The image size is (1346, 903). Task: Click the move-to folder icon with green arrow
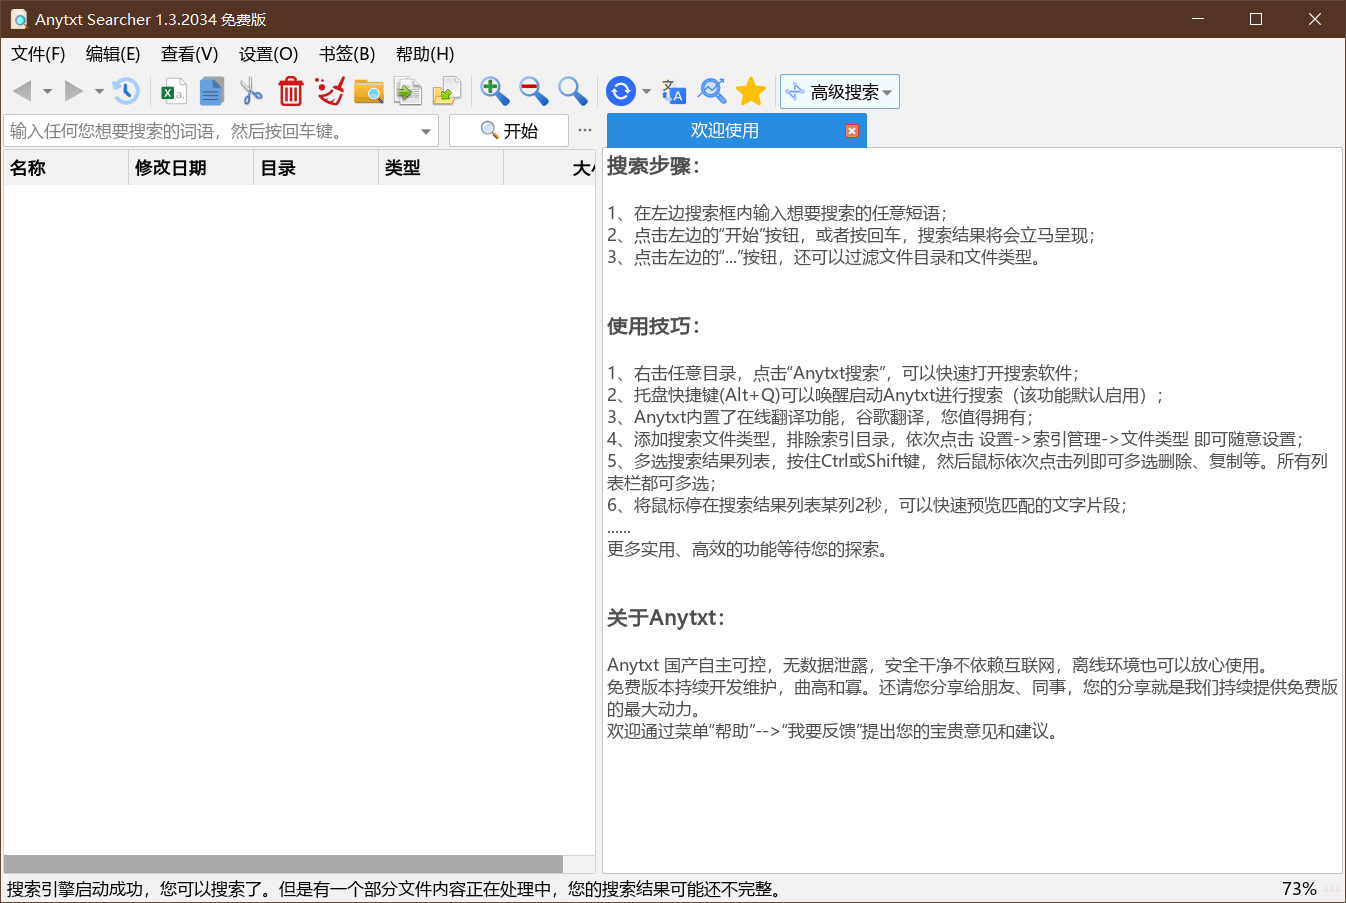pyautogui.click(x=446, y=91)
